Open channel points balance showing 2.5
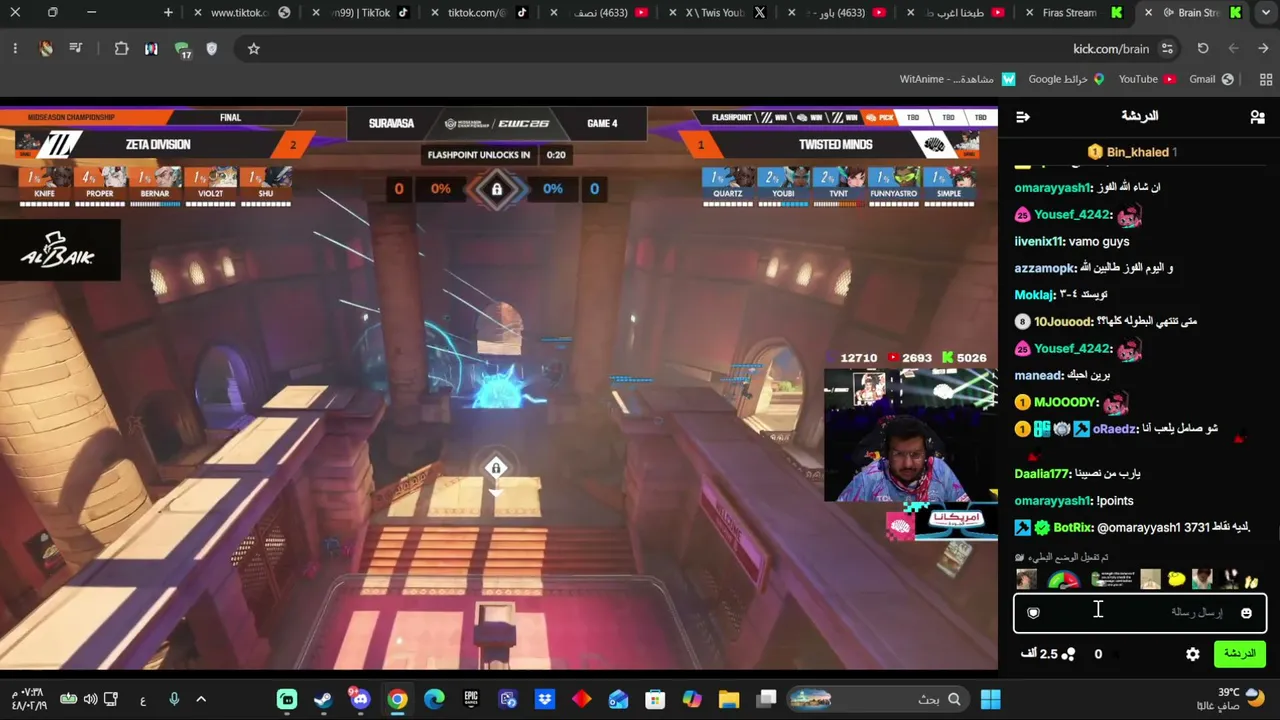 (1048, 654)
